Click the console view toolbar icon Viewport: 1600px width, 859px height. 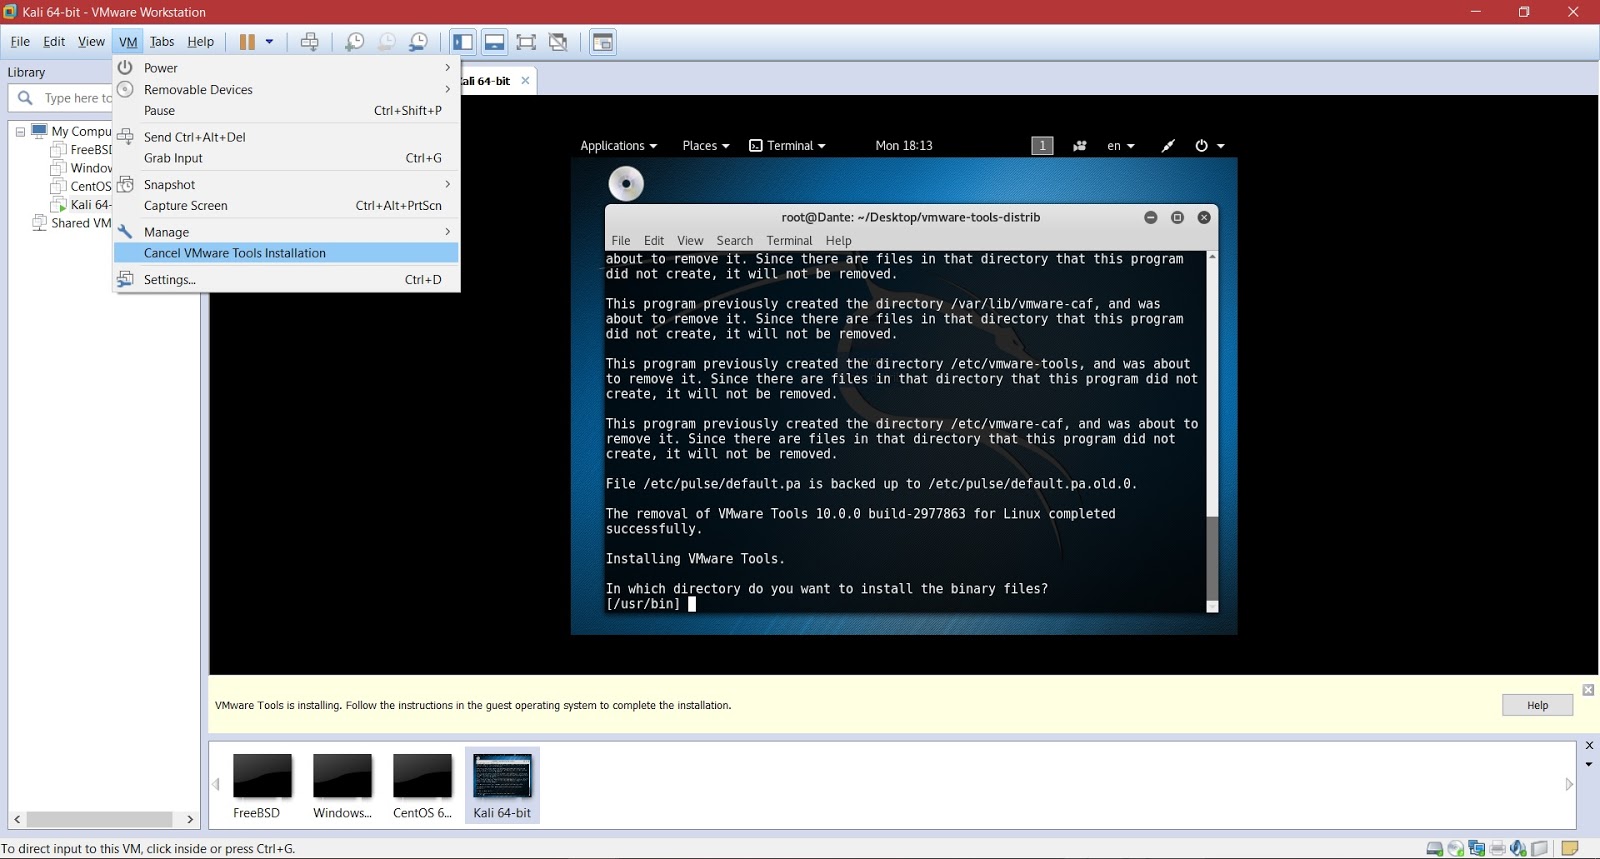[602, 42]
